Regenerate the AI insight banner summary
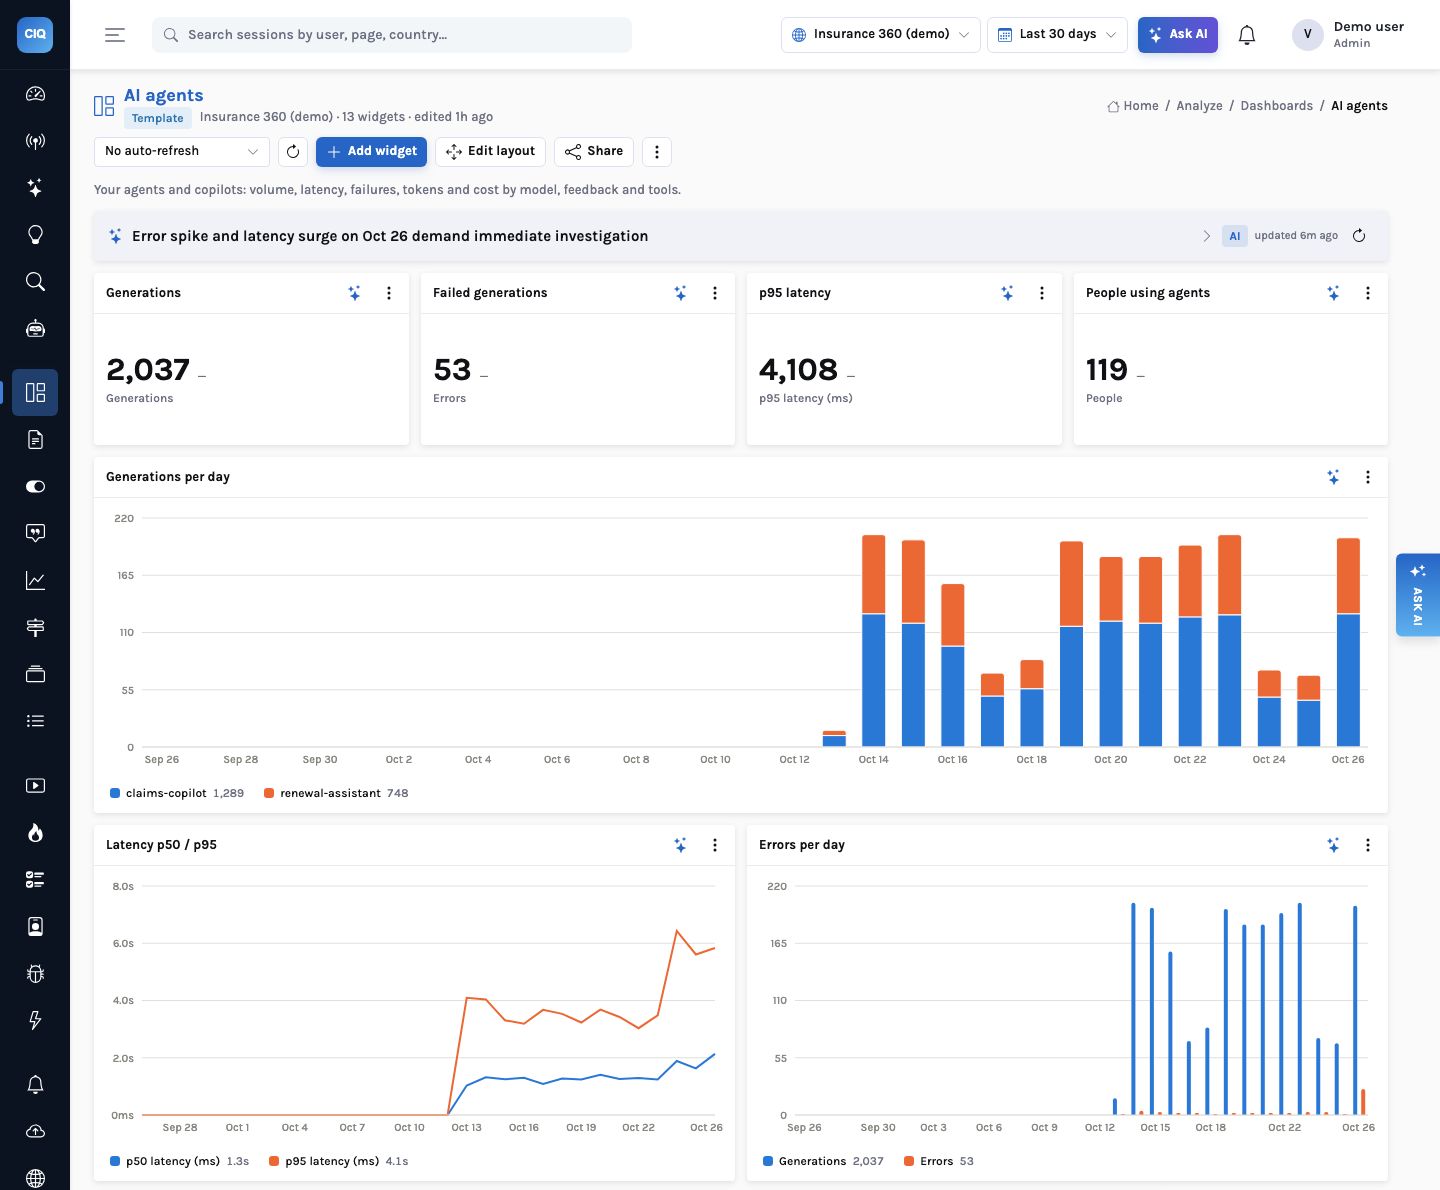Viewport: 1440px width, 1190px height. click(1359, 236)
